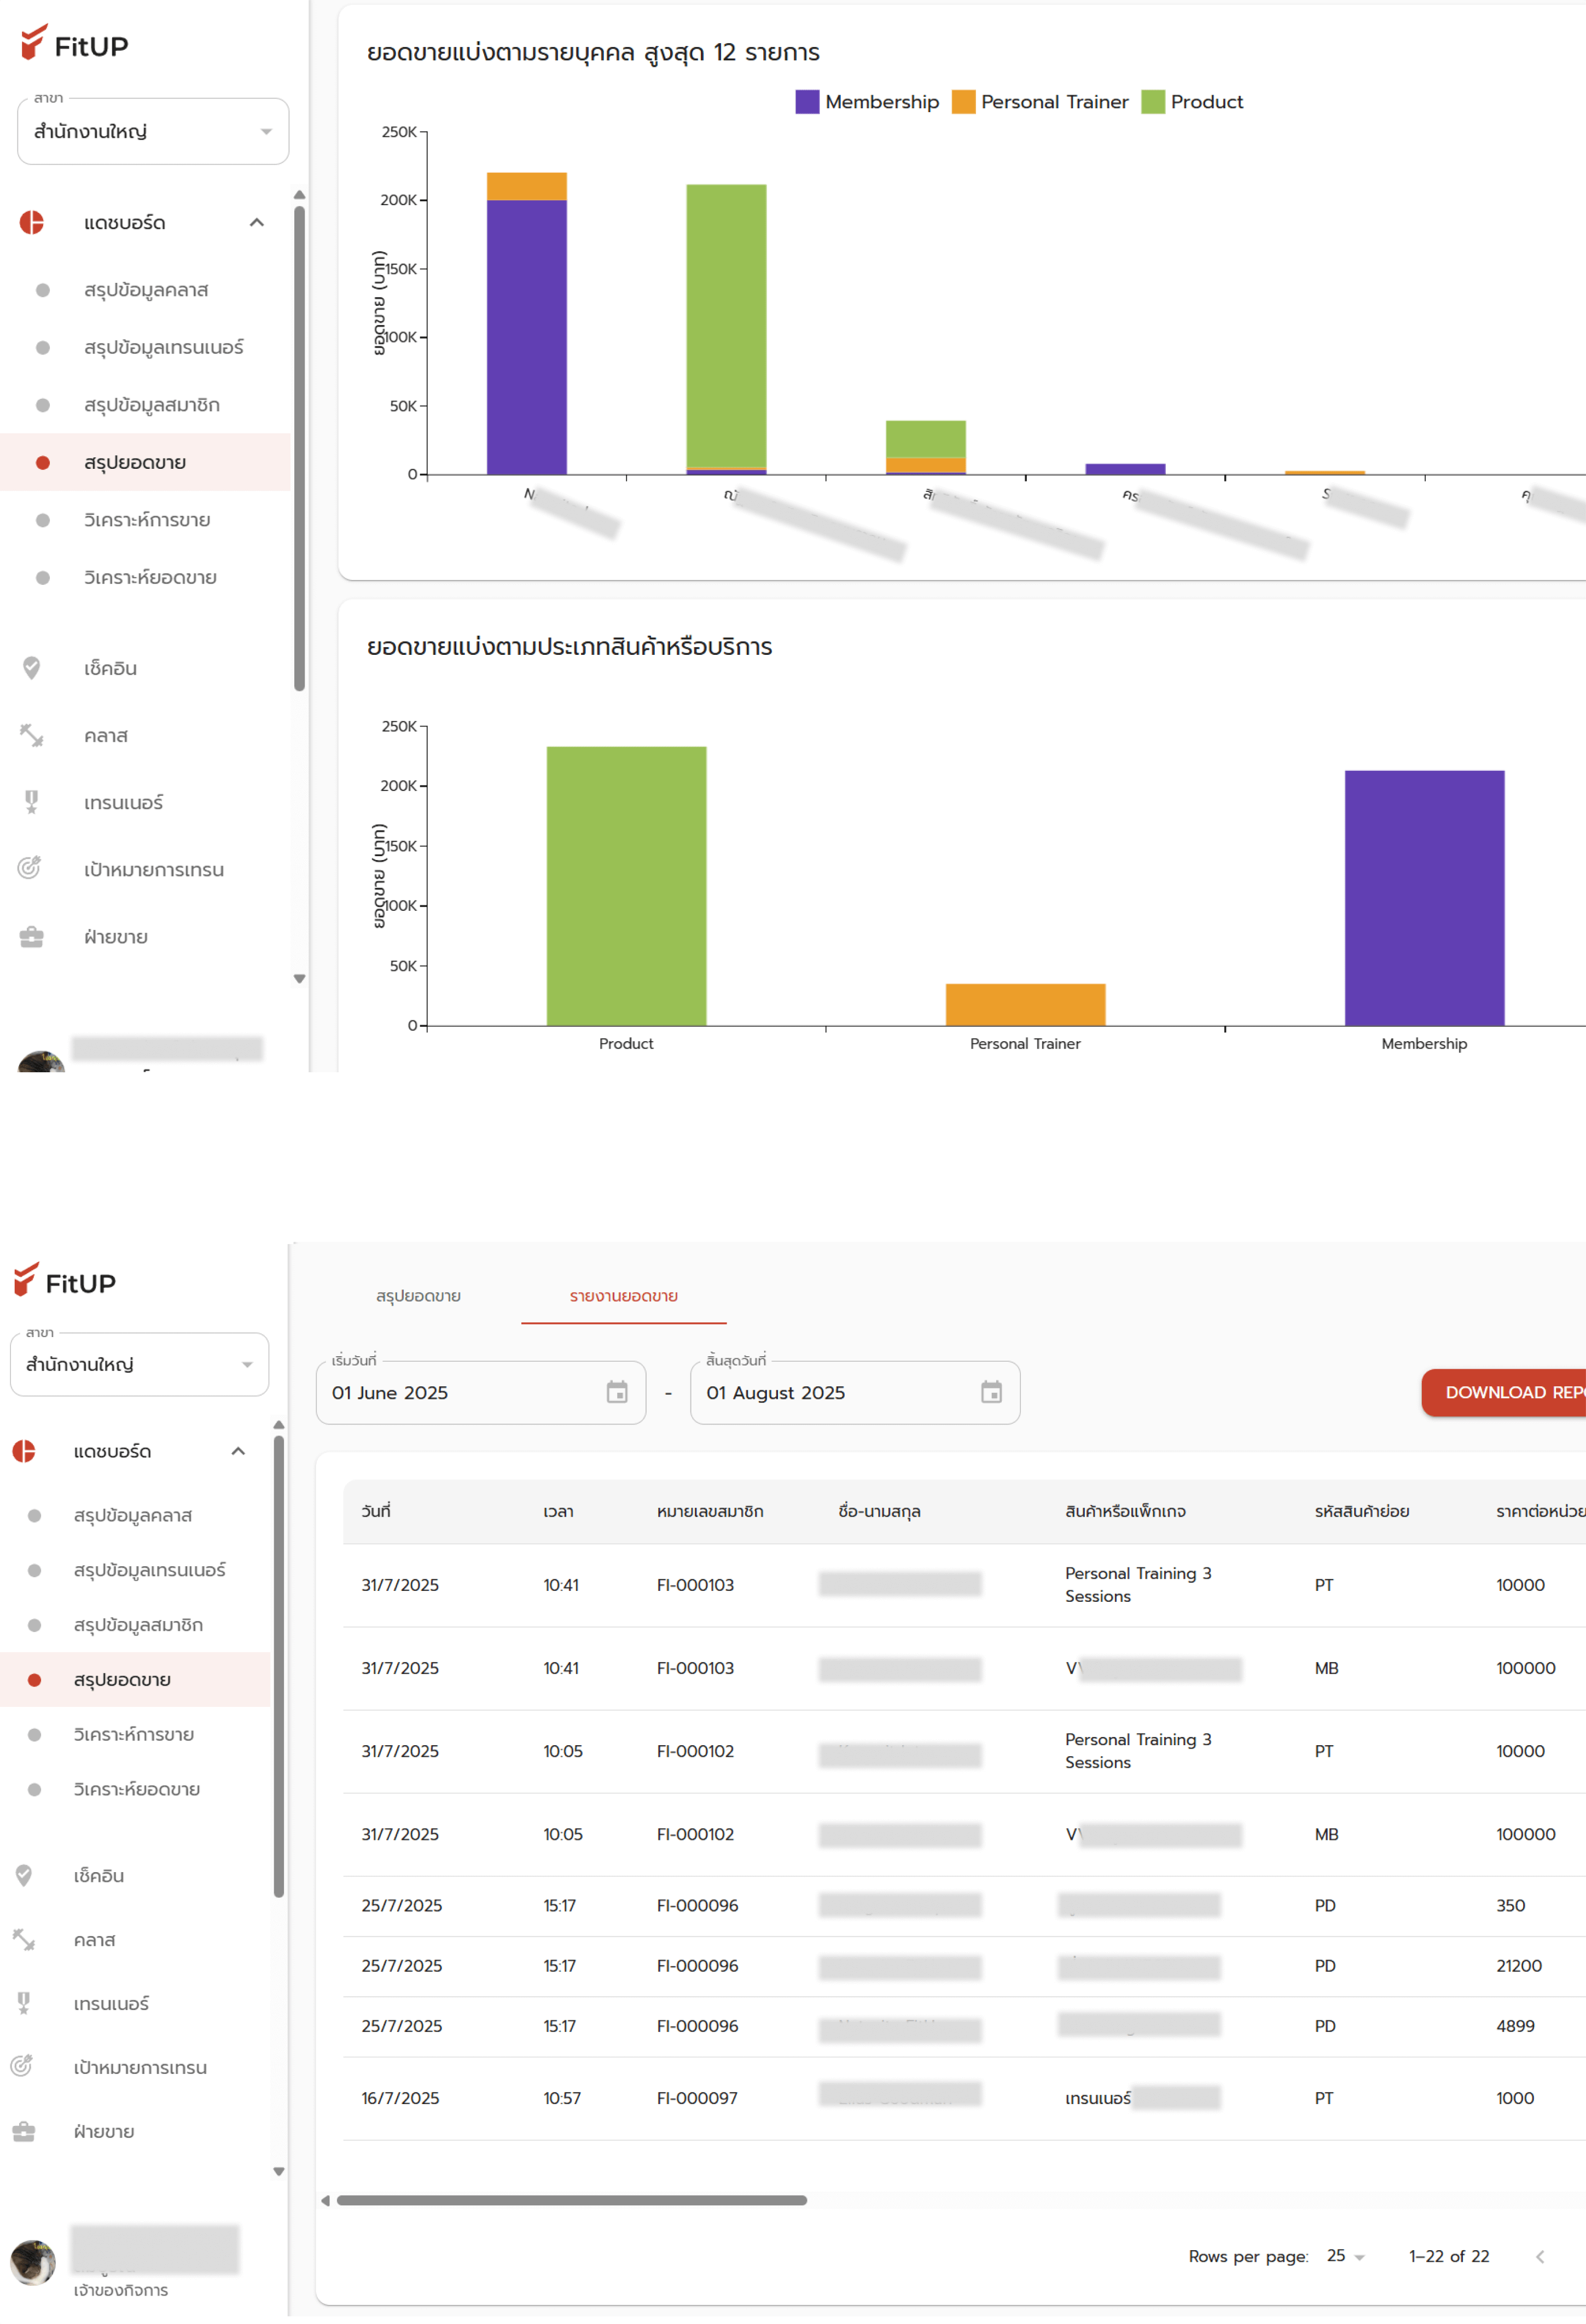Select the เช็คอิน (check-in) pin icon
The height and width of the screenshot is (2324, 1586).
coord(32,668)
